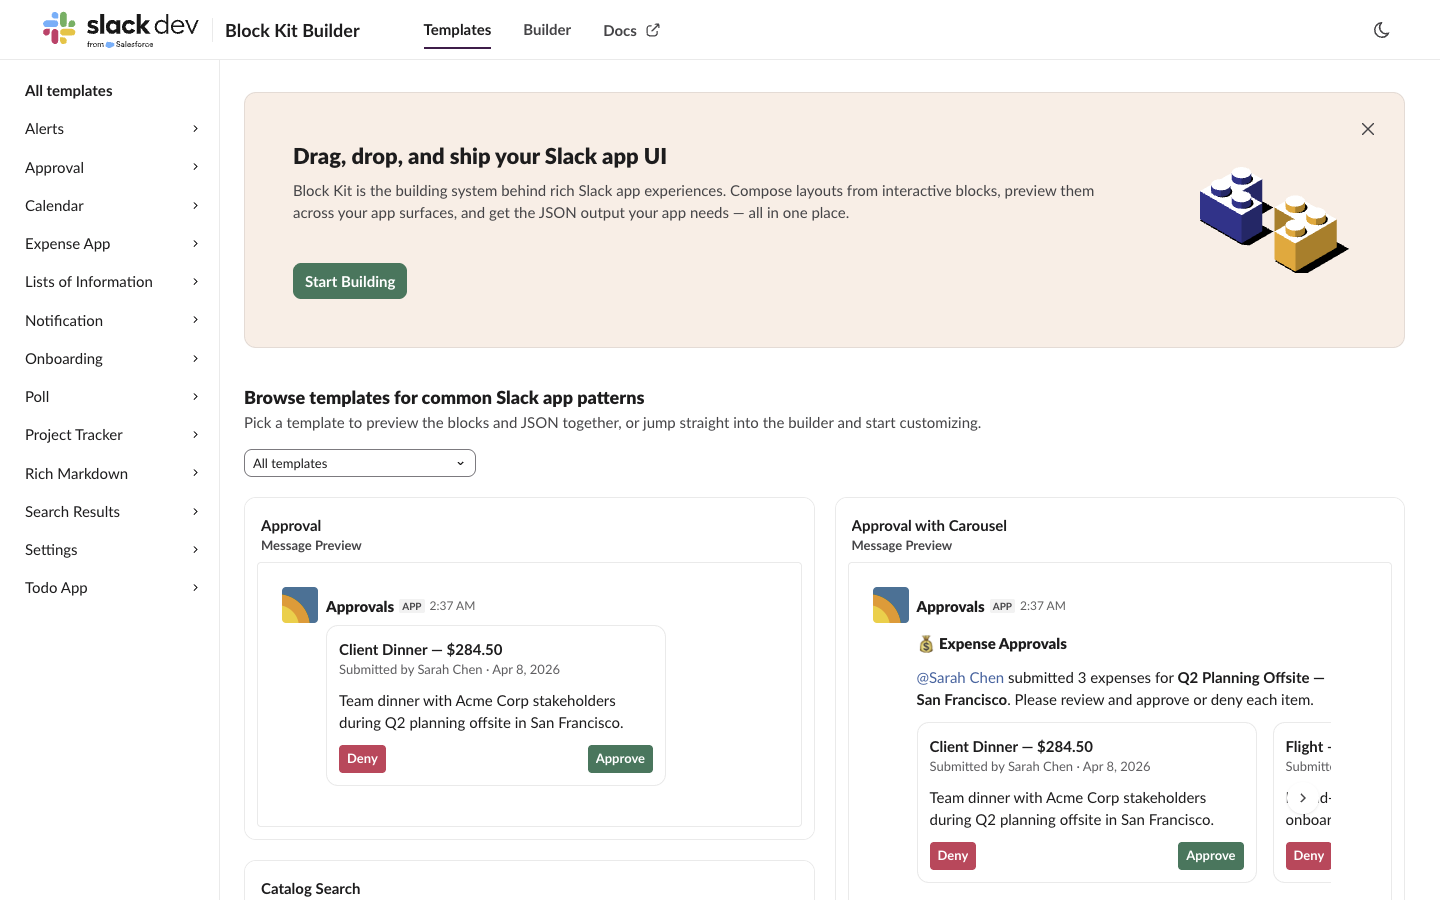Viewport: 1440px width, 900px height.
Task: Open the Expense App sidebar category
Action: pos(68,244)
